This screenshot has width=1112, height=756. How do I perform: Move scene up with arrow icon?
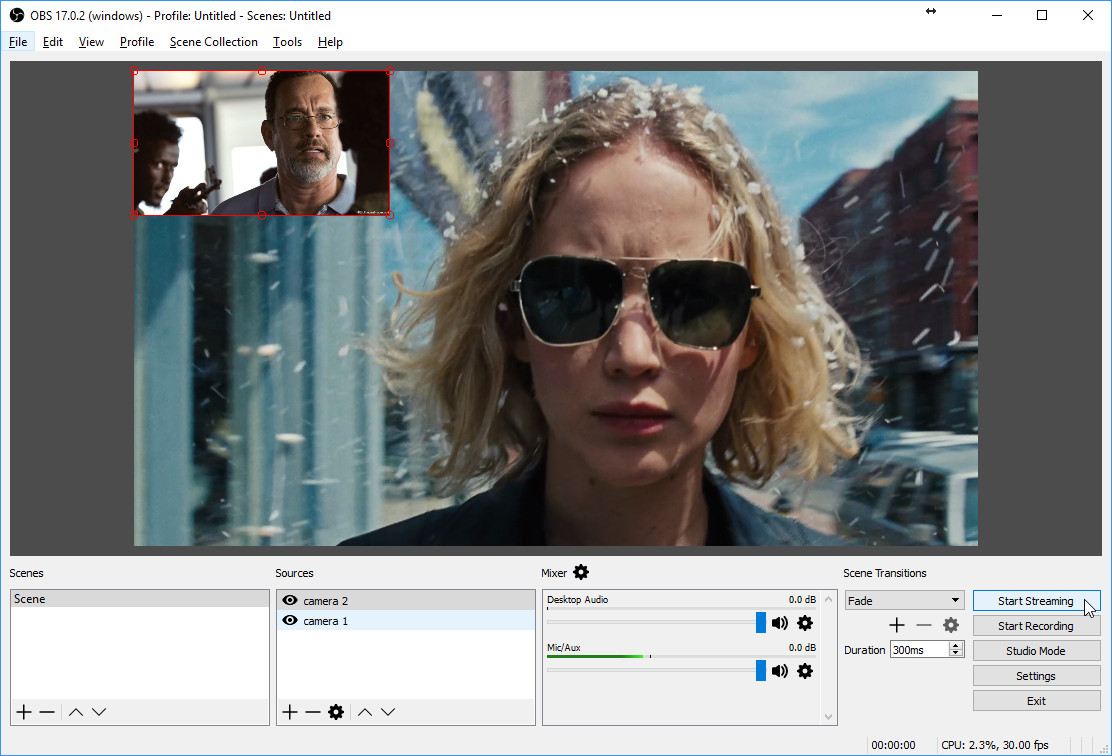click(x=76, y=712)
